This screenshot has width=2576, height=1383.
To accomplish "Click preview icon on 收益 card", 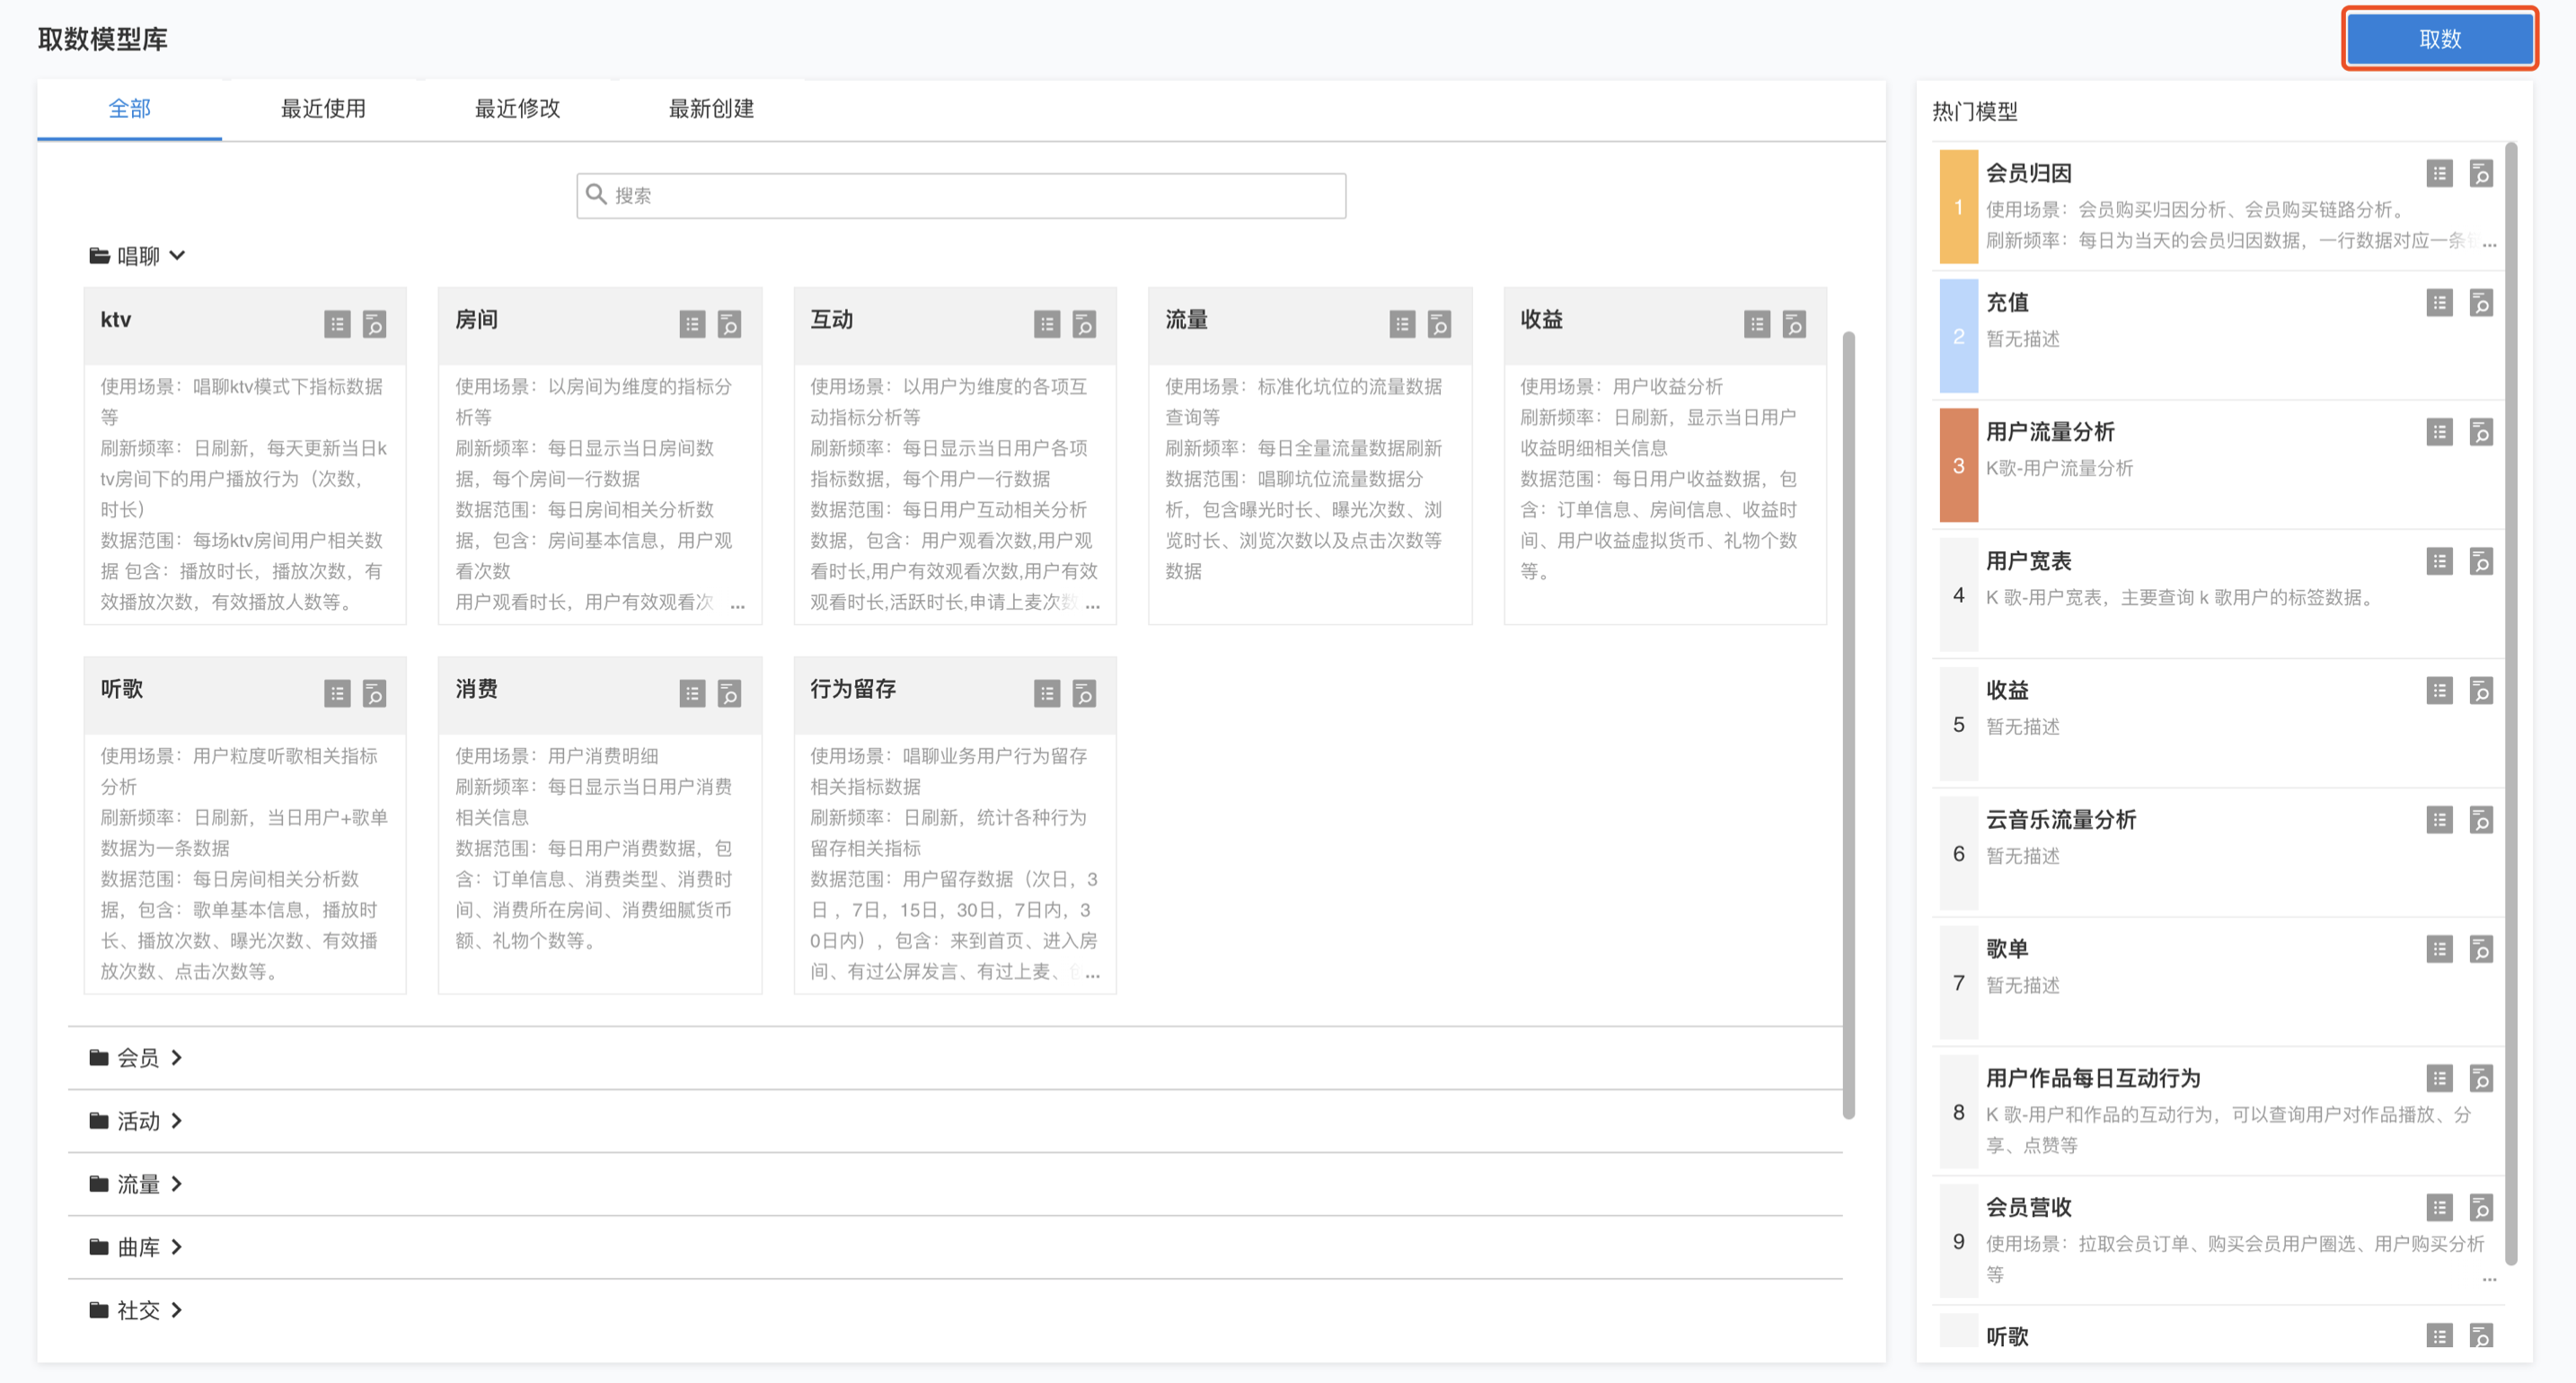I will pyautogui.click(x=1794, y=324).
